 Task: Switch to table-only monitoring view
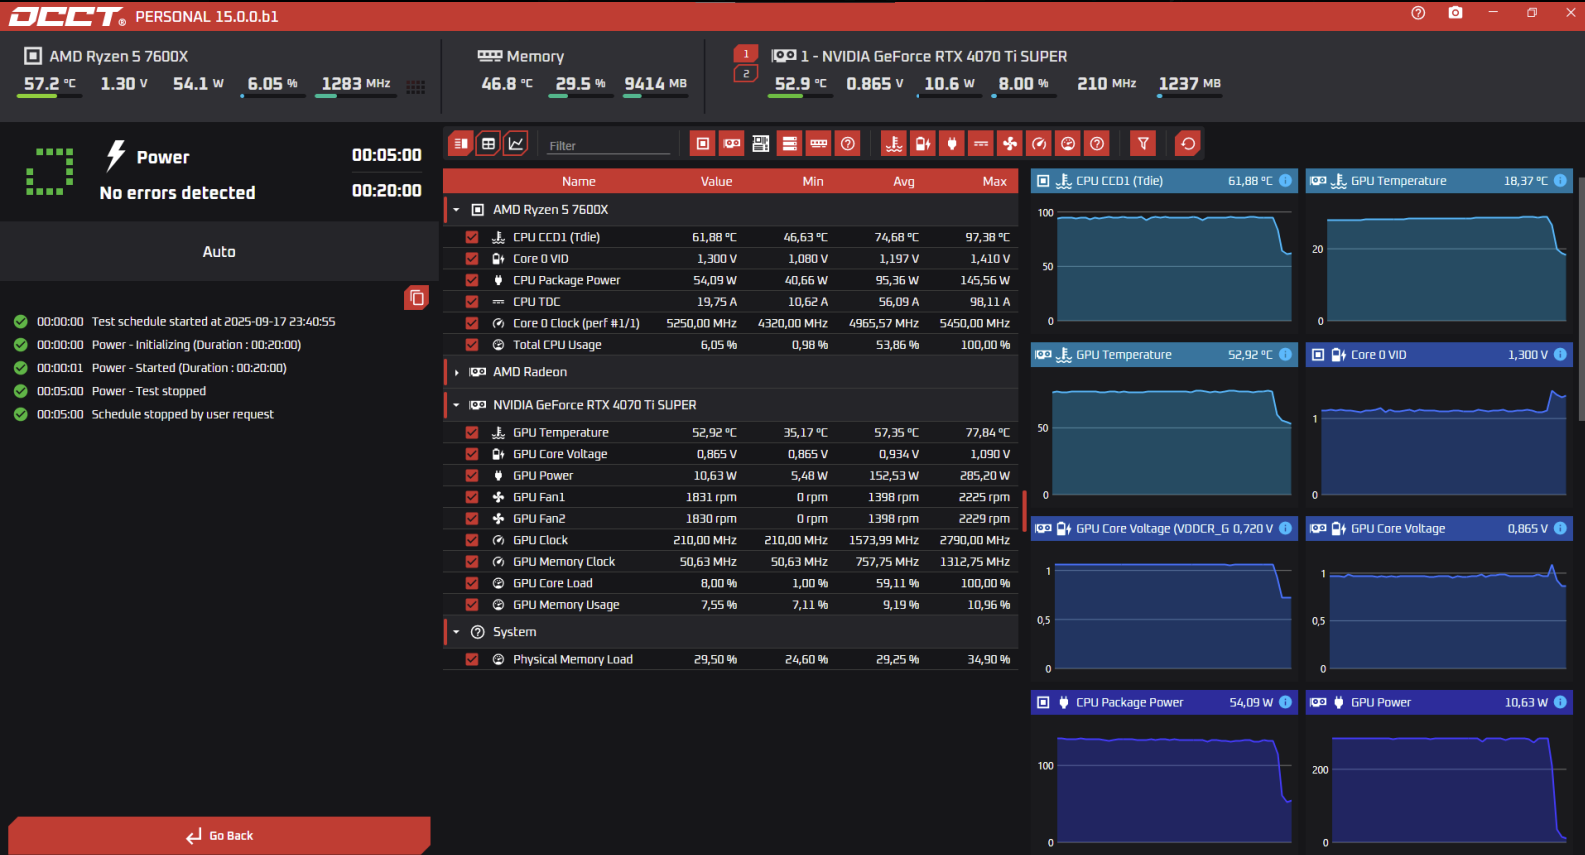[488, 144]
